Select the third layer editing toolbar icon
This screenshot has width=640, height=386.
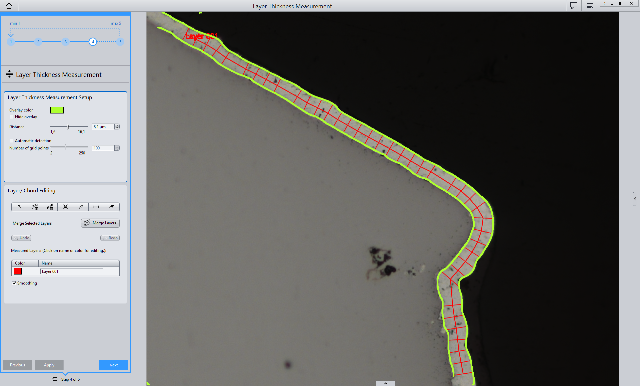point(50,207)
